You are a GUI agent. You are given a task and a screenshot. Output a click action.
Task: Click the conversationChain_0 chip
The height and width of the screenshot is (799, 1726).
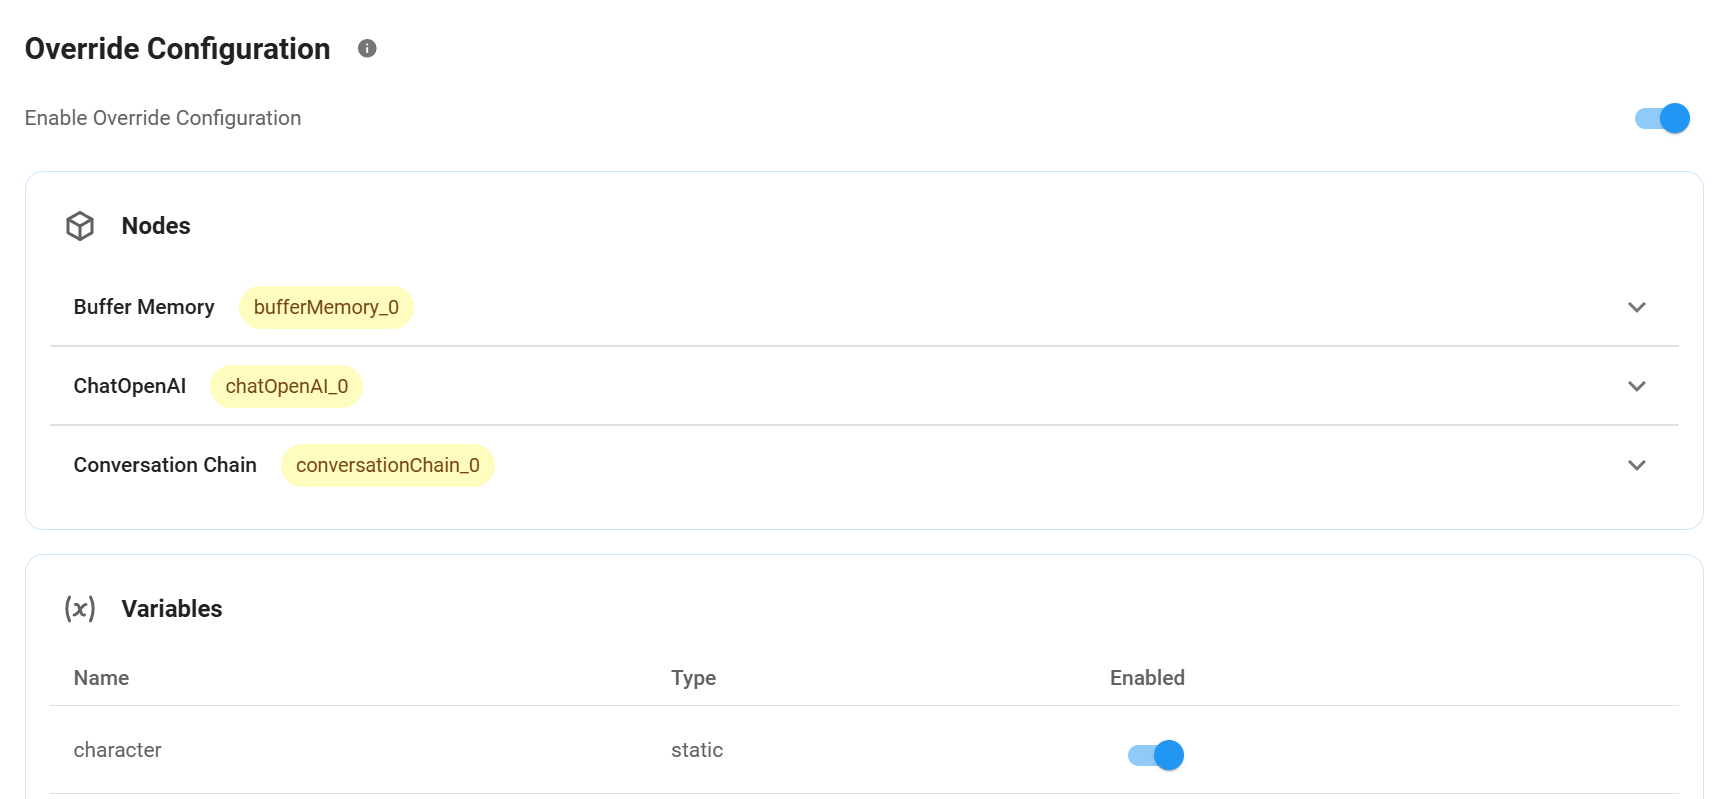387,465
